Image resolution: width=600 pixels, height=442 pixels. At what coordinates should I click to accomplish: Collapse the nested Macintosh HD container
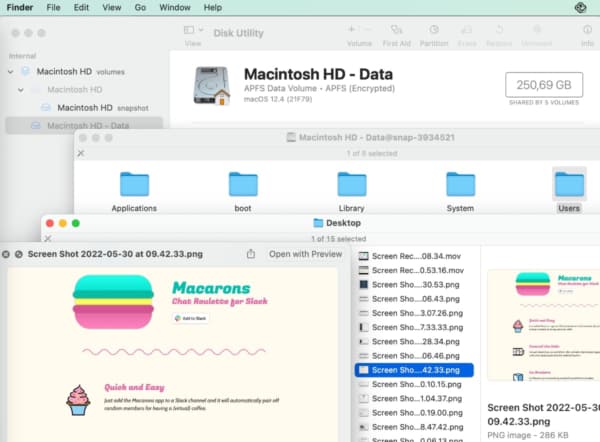click(21, 90)
